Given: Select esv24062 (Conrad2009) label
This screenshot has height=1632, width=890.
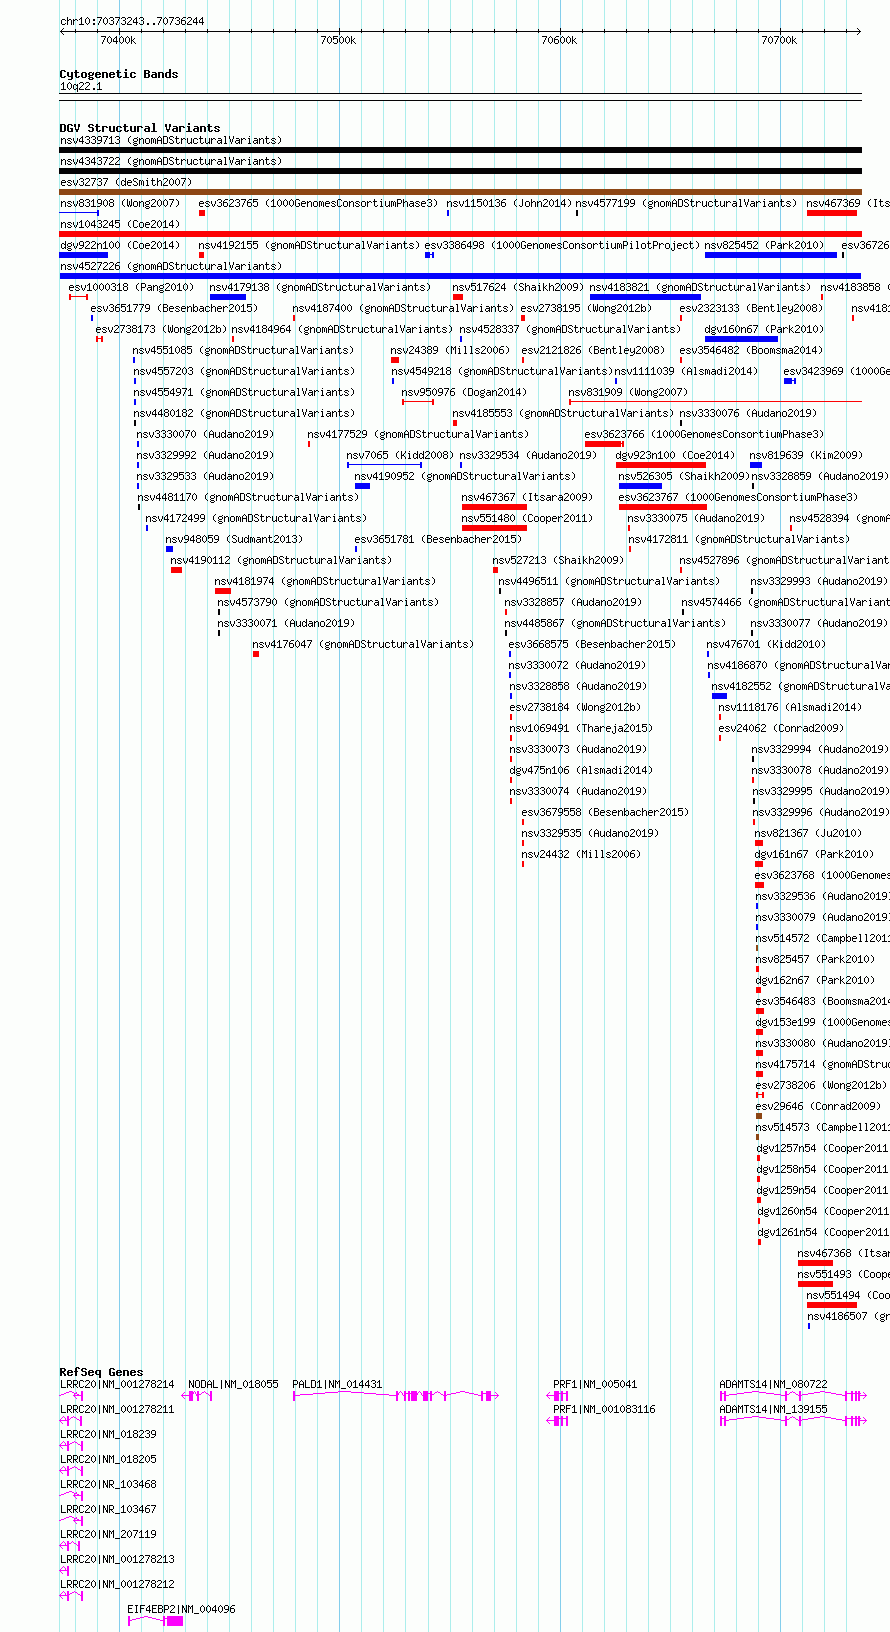Looking at the screenshot, I should click(x=781, y=728).
